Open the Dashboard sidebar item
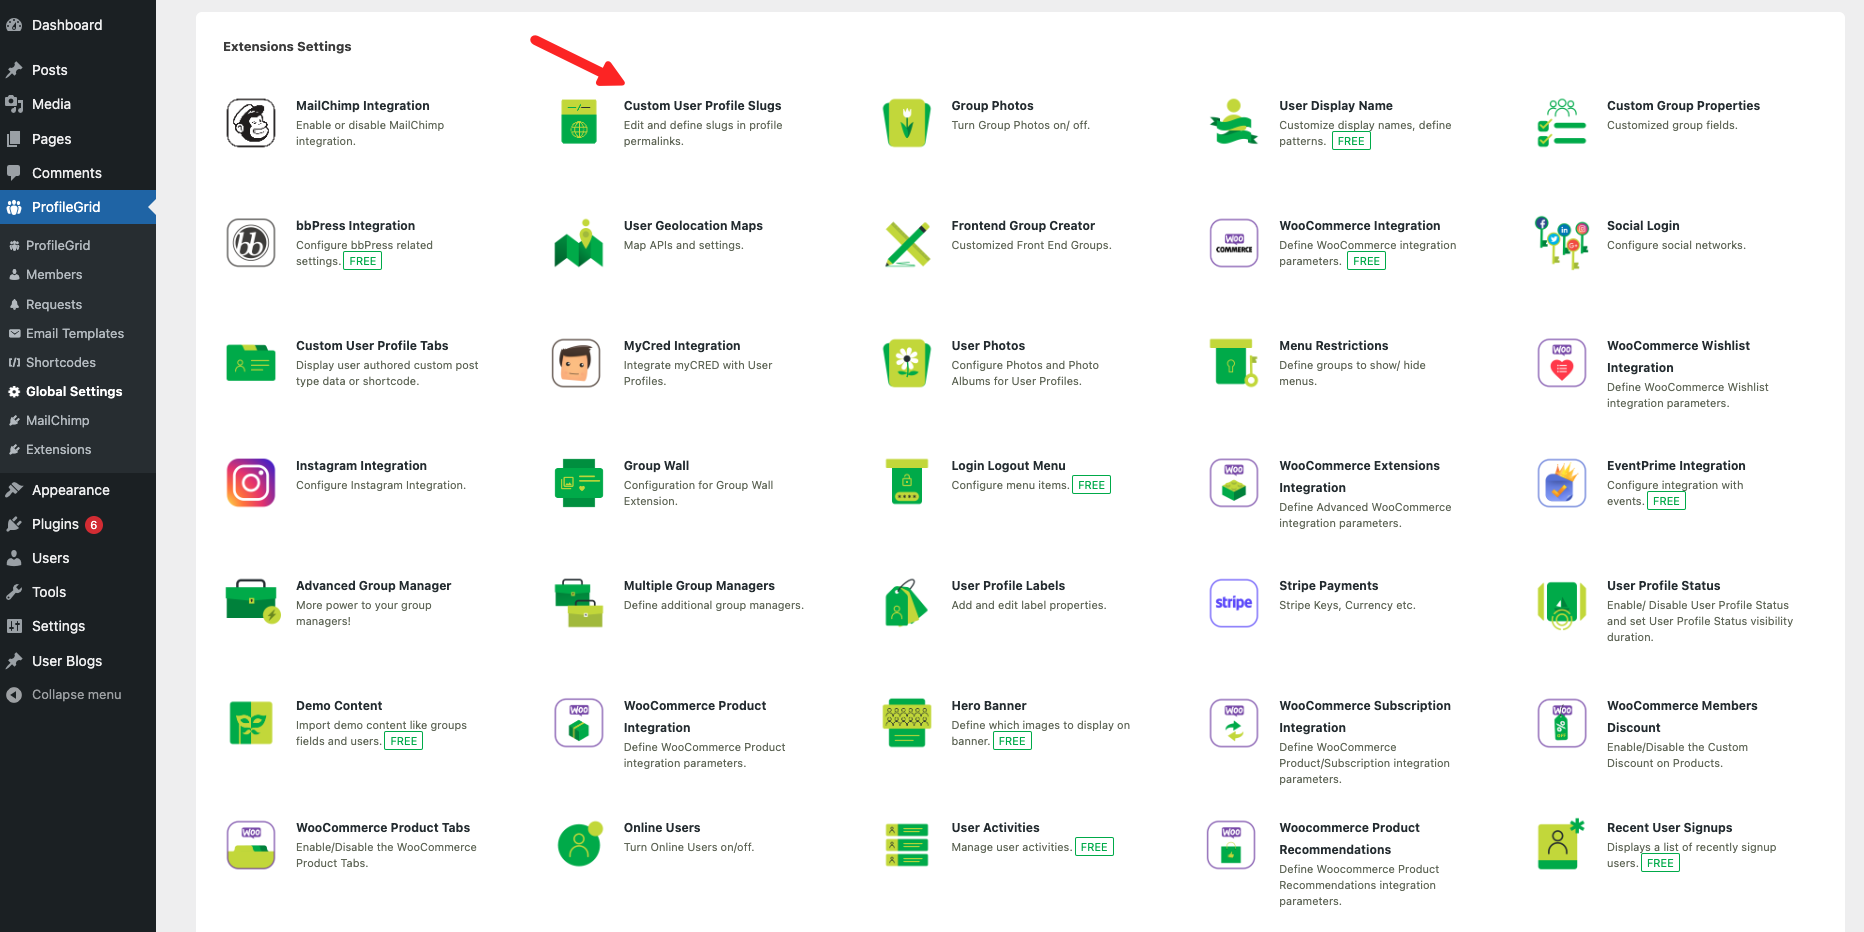The image size is (1864, 932). (66, 25)
